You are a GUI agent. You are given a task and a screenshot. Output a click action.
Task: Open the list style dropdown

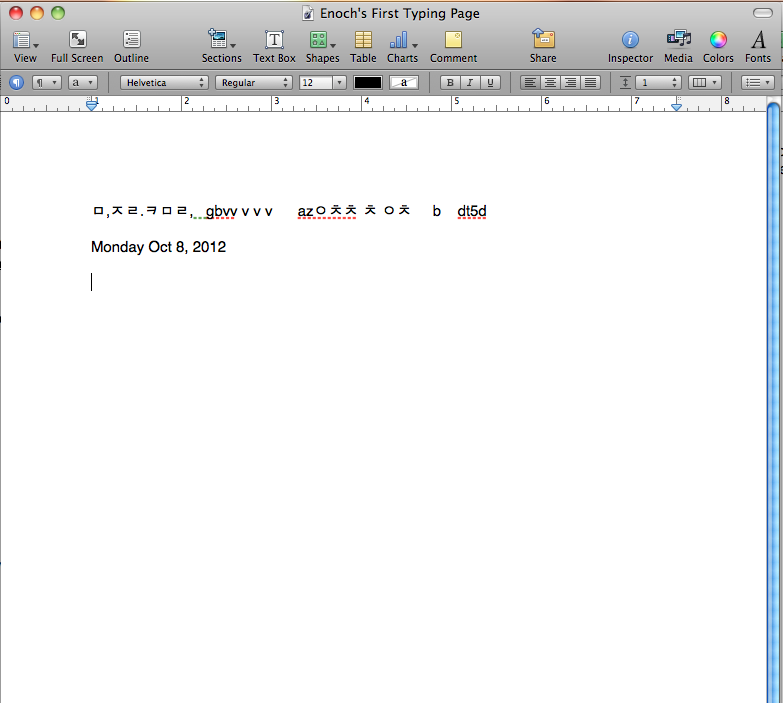(758, 82)
